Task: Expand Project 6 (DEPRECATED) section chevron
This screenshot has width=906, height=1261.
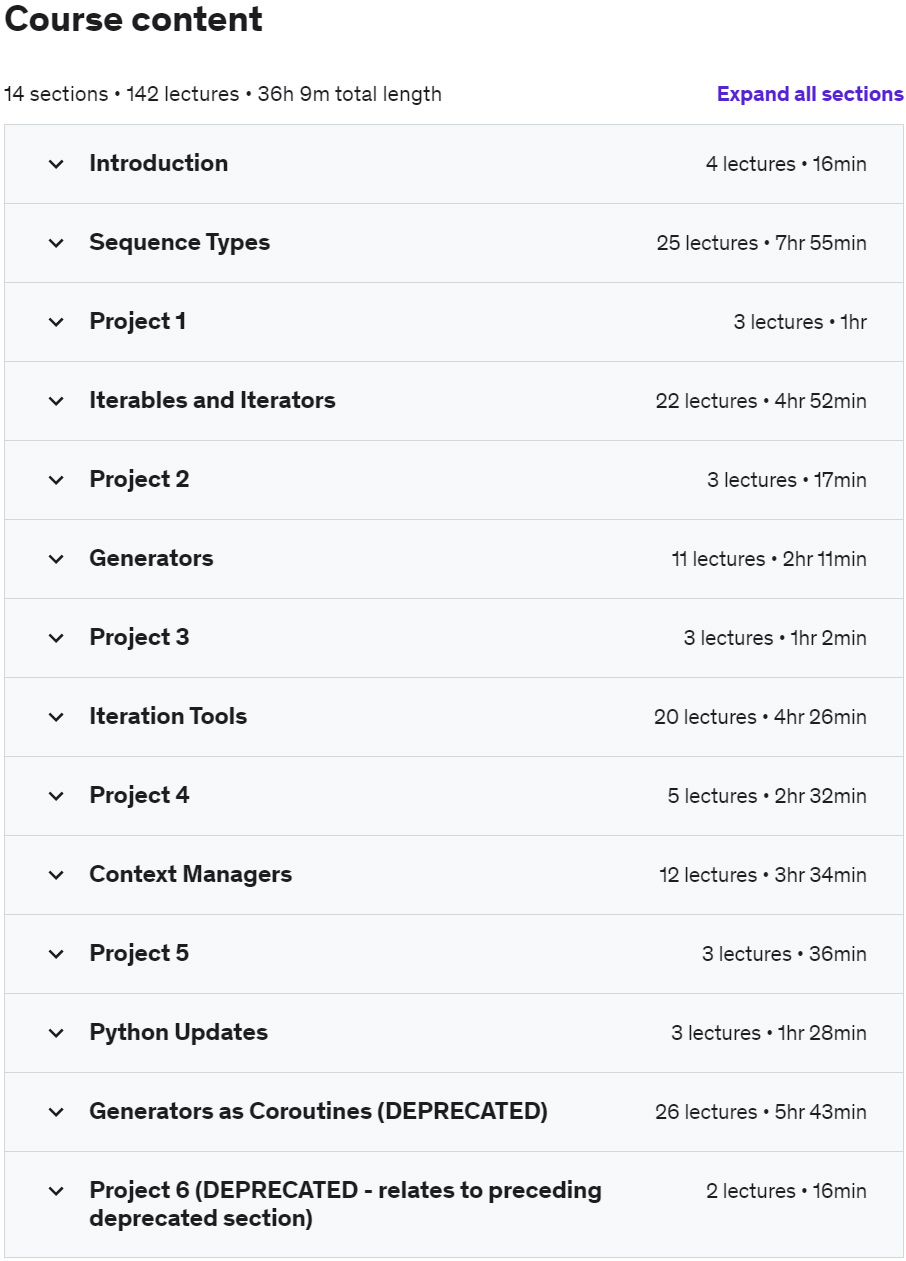Action: (56, 1191)
